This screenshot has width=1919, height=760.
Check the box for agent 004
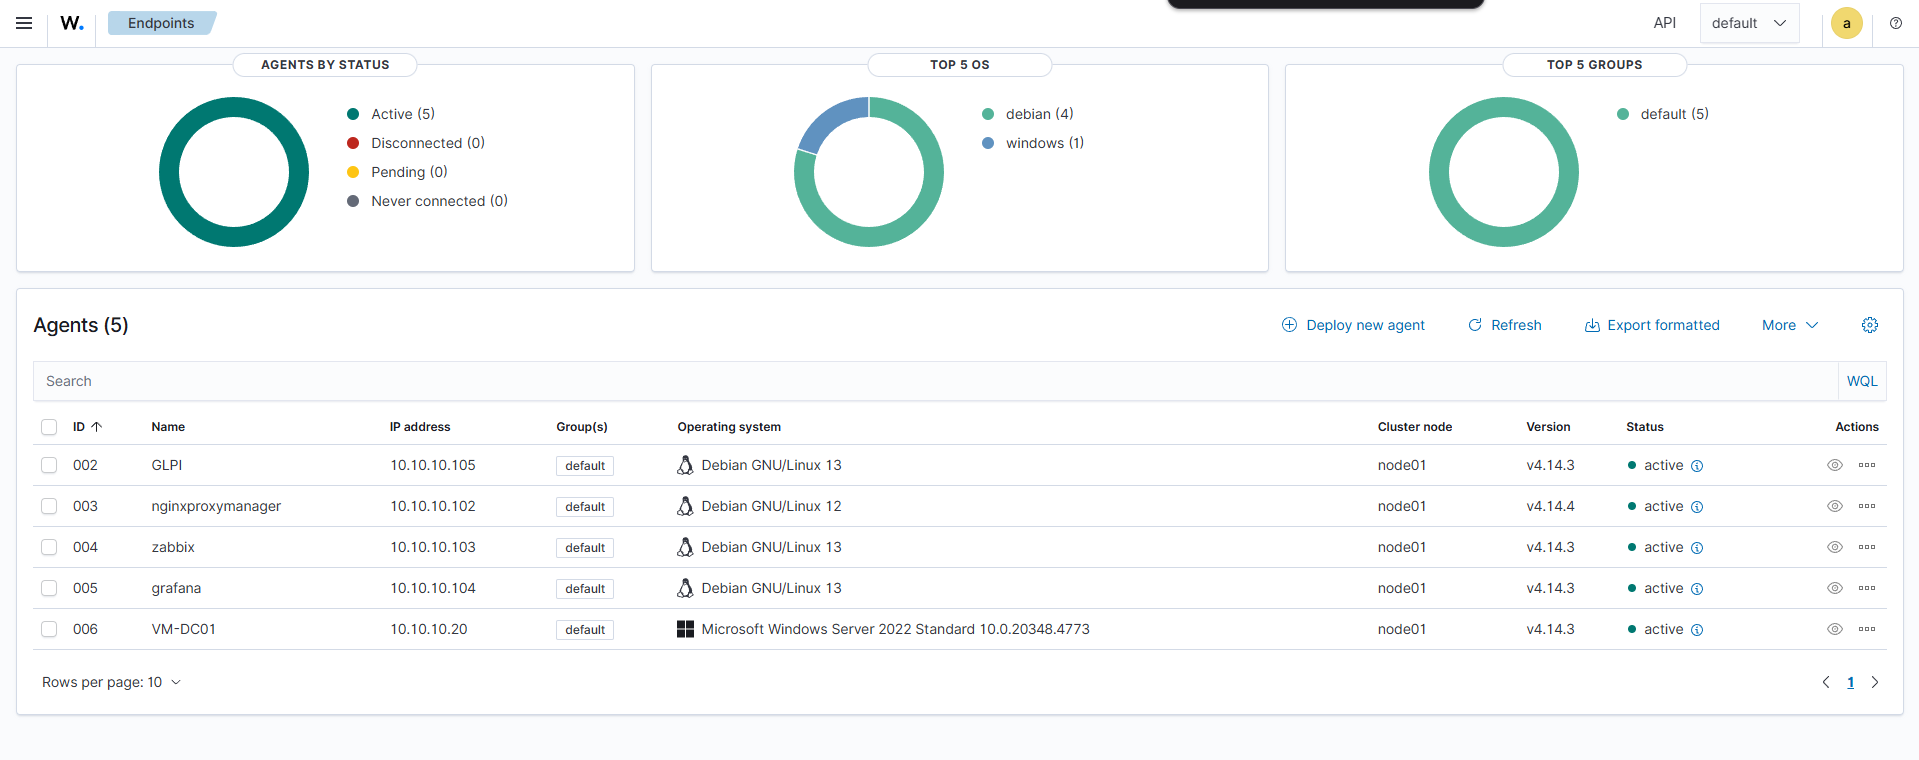pos(49,547)
